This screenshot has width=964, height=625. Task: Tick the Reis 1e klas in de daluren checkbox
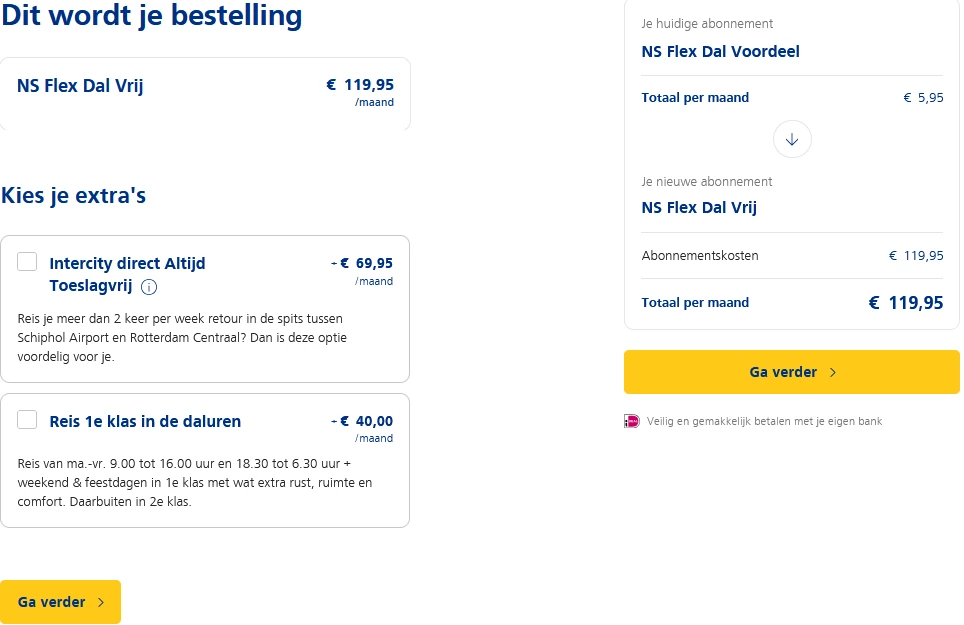point(28,420)
